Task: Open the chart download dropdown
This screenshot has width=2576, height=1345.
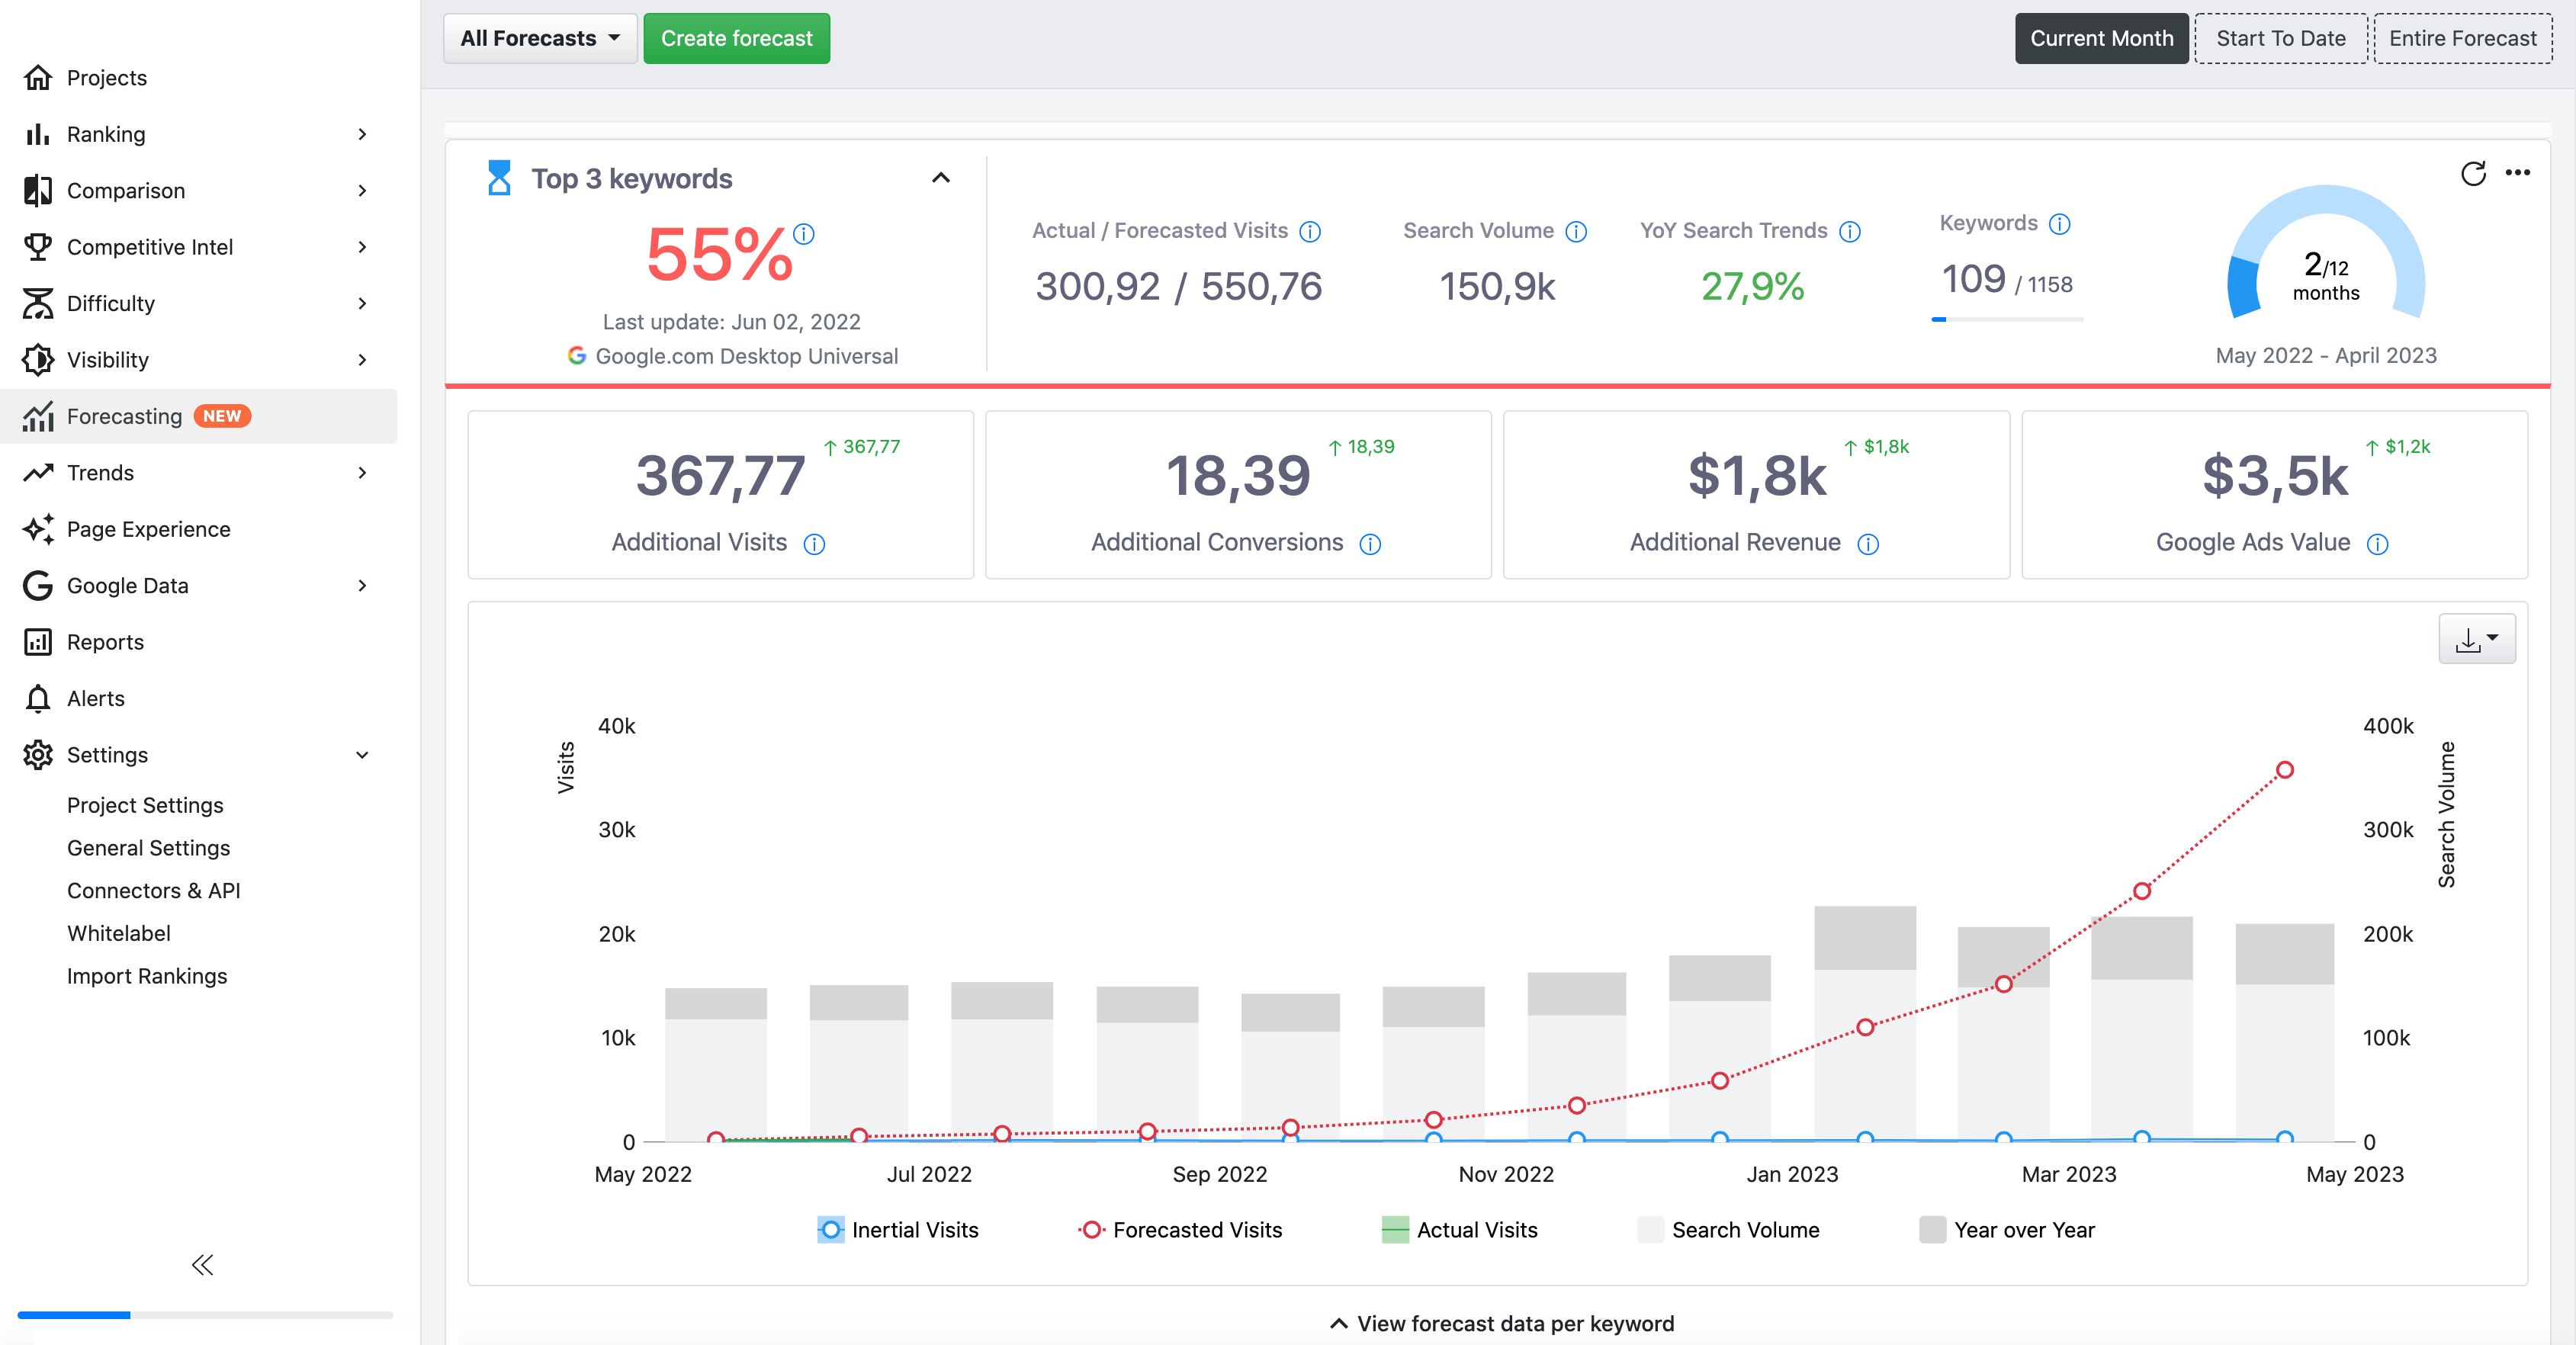Action: tap(2477, 639)
